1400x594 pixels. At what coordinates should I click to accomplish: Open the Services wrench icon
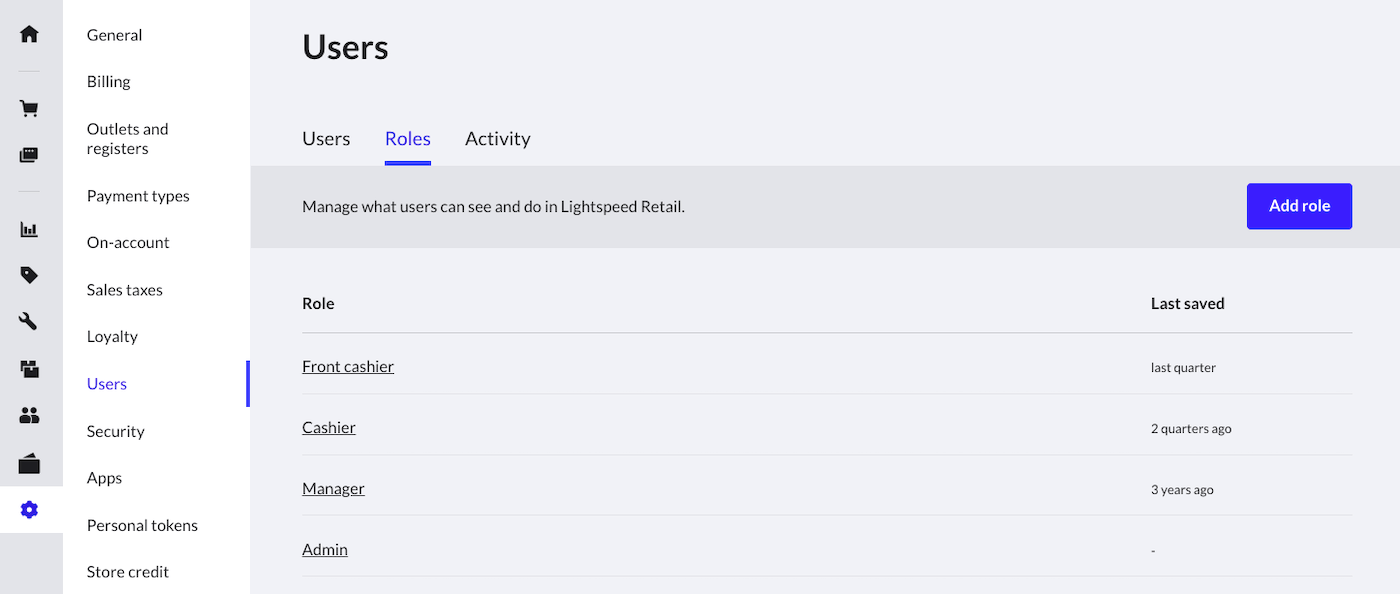30,321
